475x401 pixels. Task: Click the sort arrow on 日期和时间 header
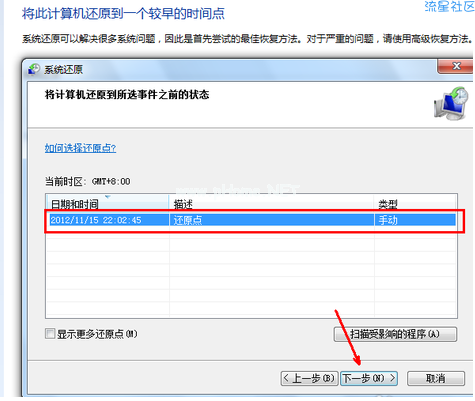107,197
